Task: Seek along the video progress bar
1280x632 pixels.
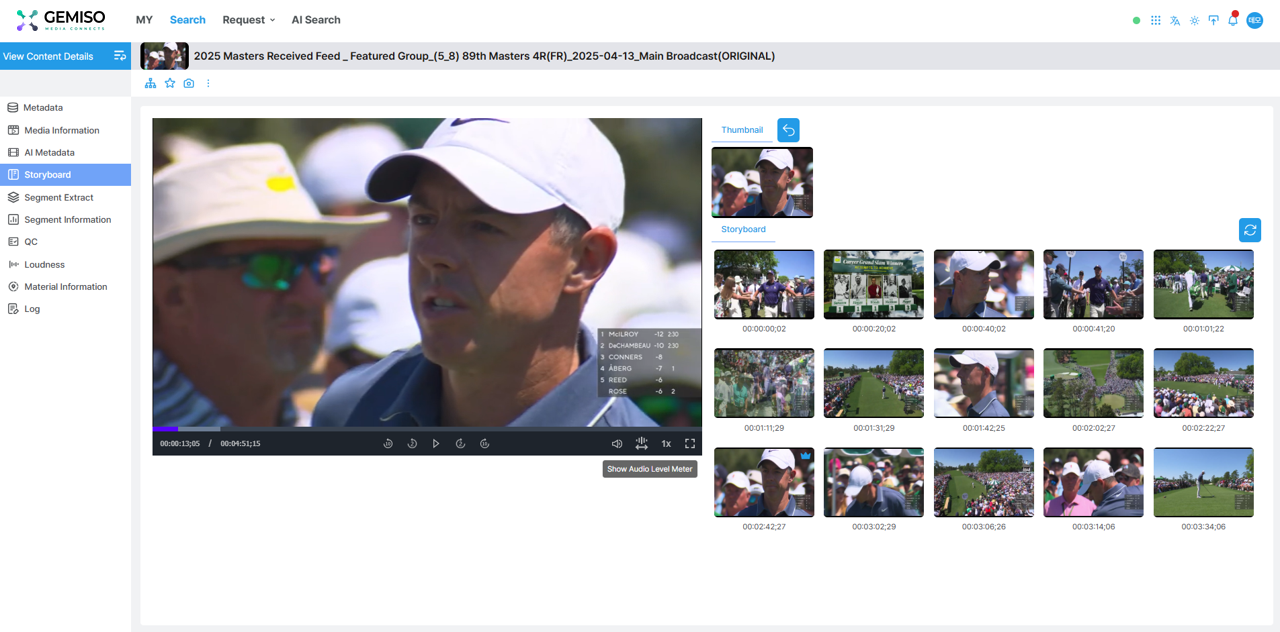Action: pos(427,429)
